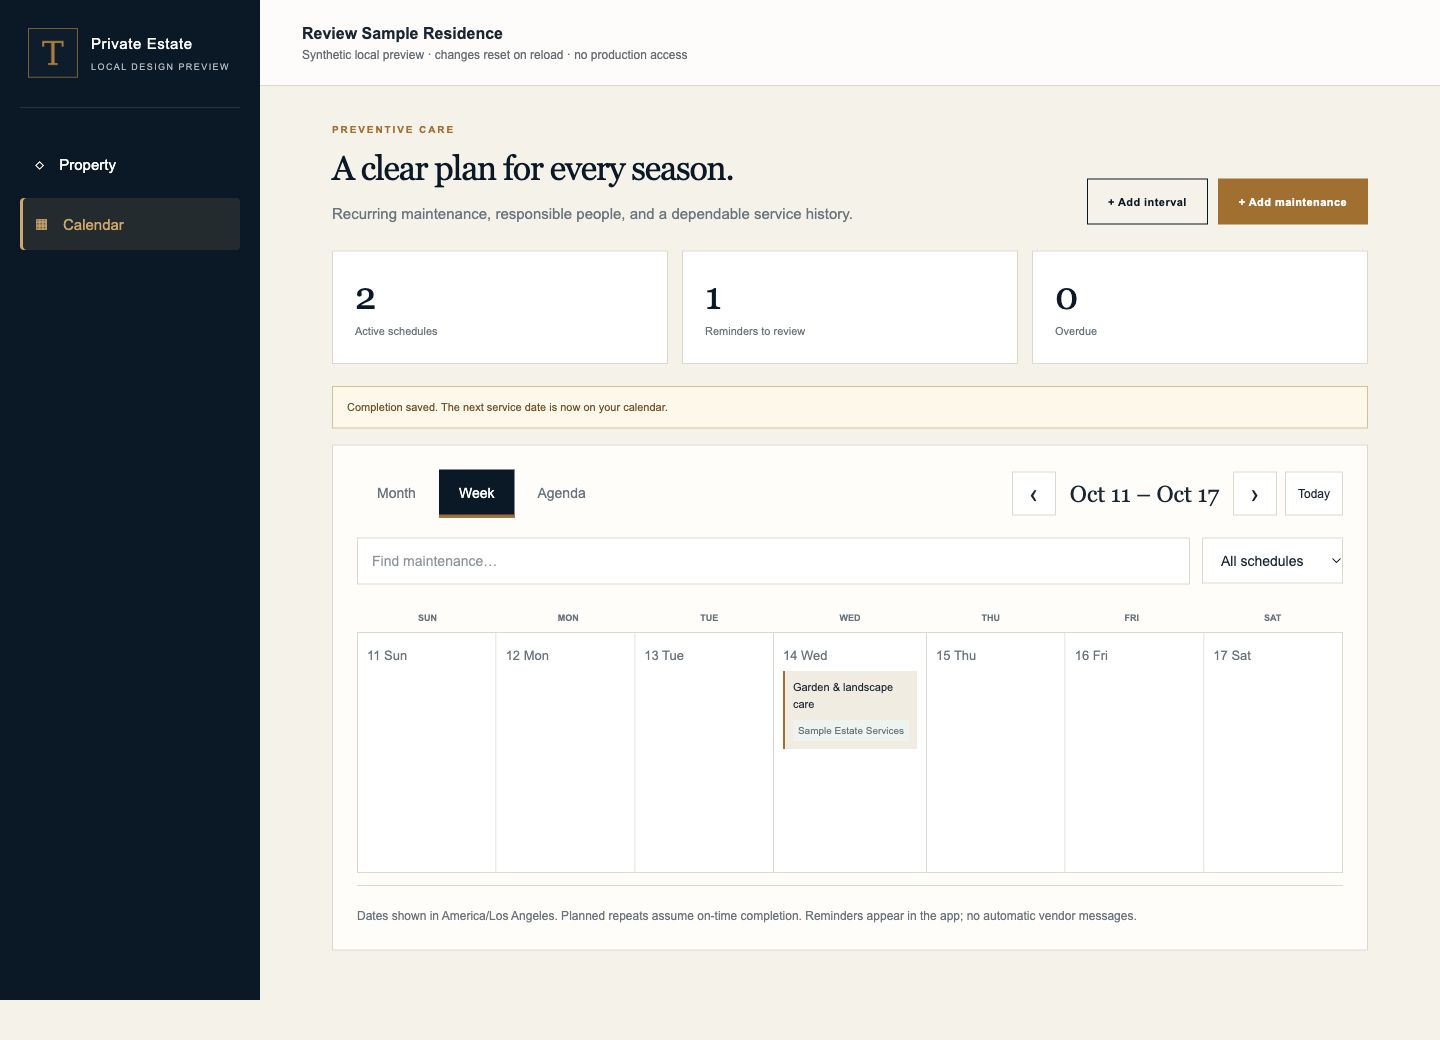1440x1040 pixels.
Task: Open Garden & landscape care event
Action: (850, 710)
